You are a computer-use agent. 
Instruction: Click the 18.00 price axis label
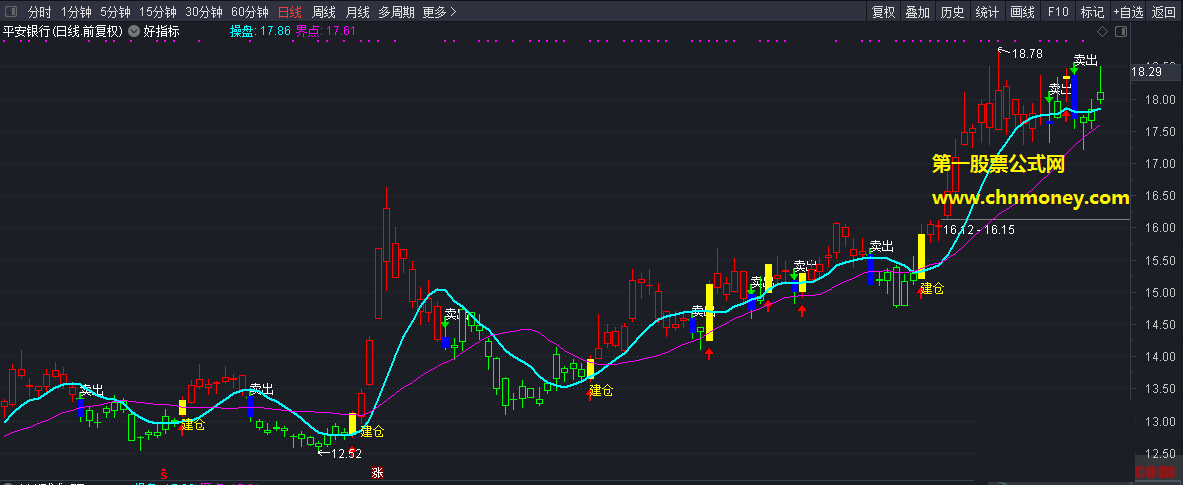[x=1158, y=99]
